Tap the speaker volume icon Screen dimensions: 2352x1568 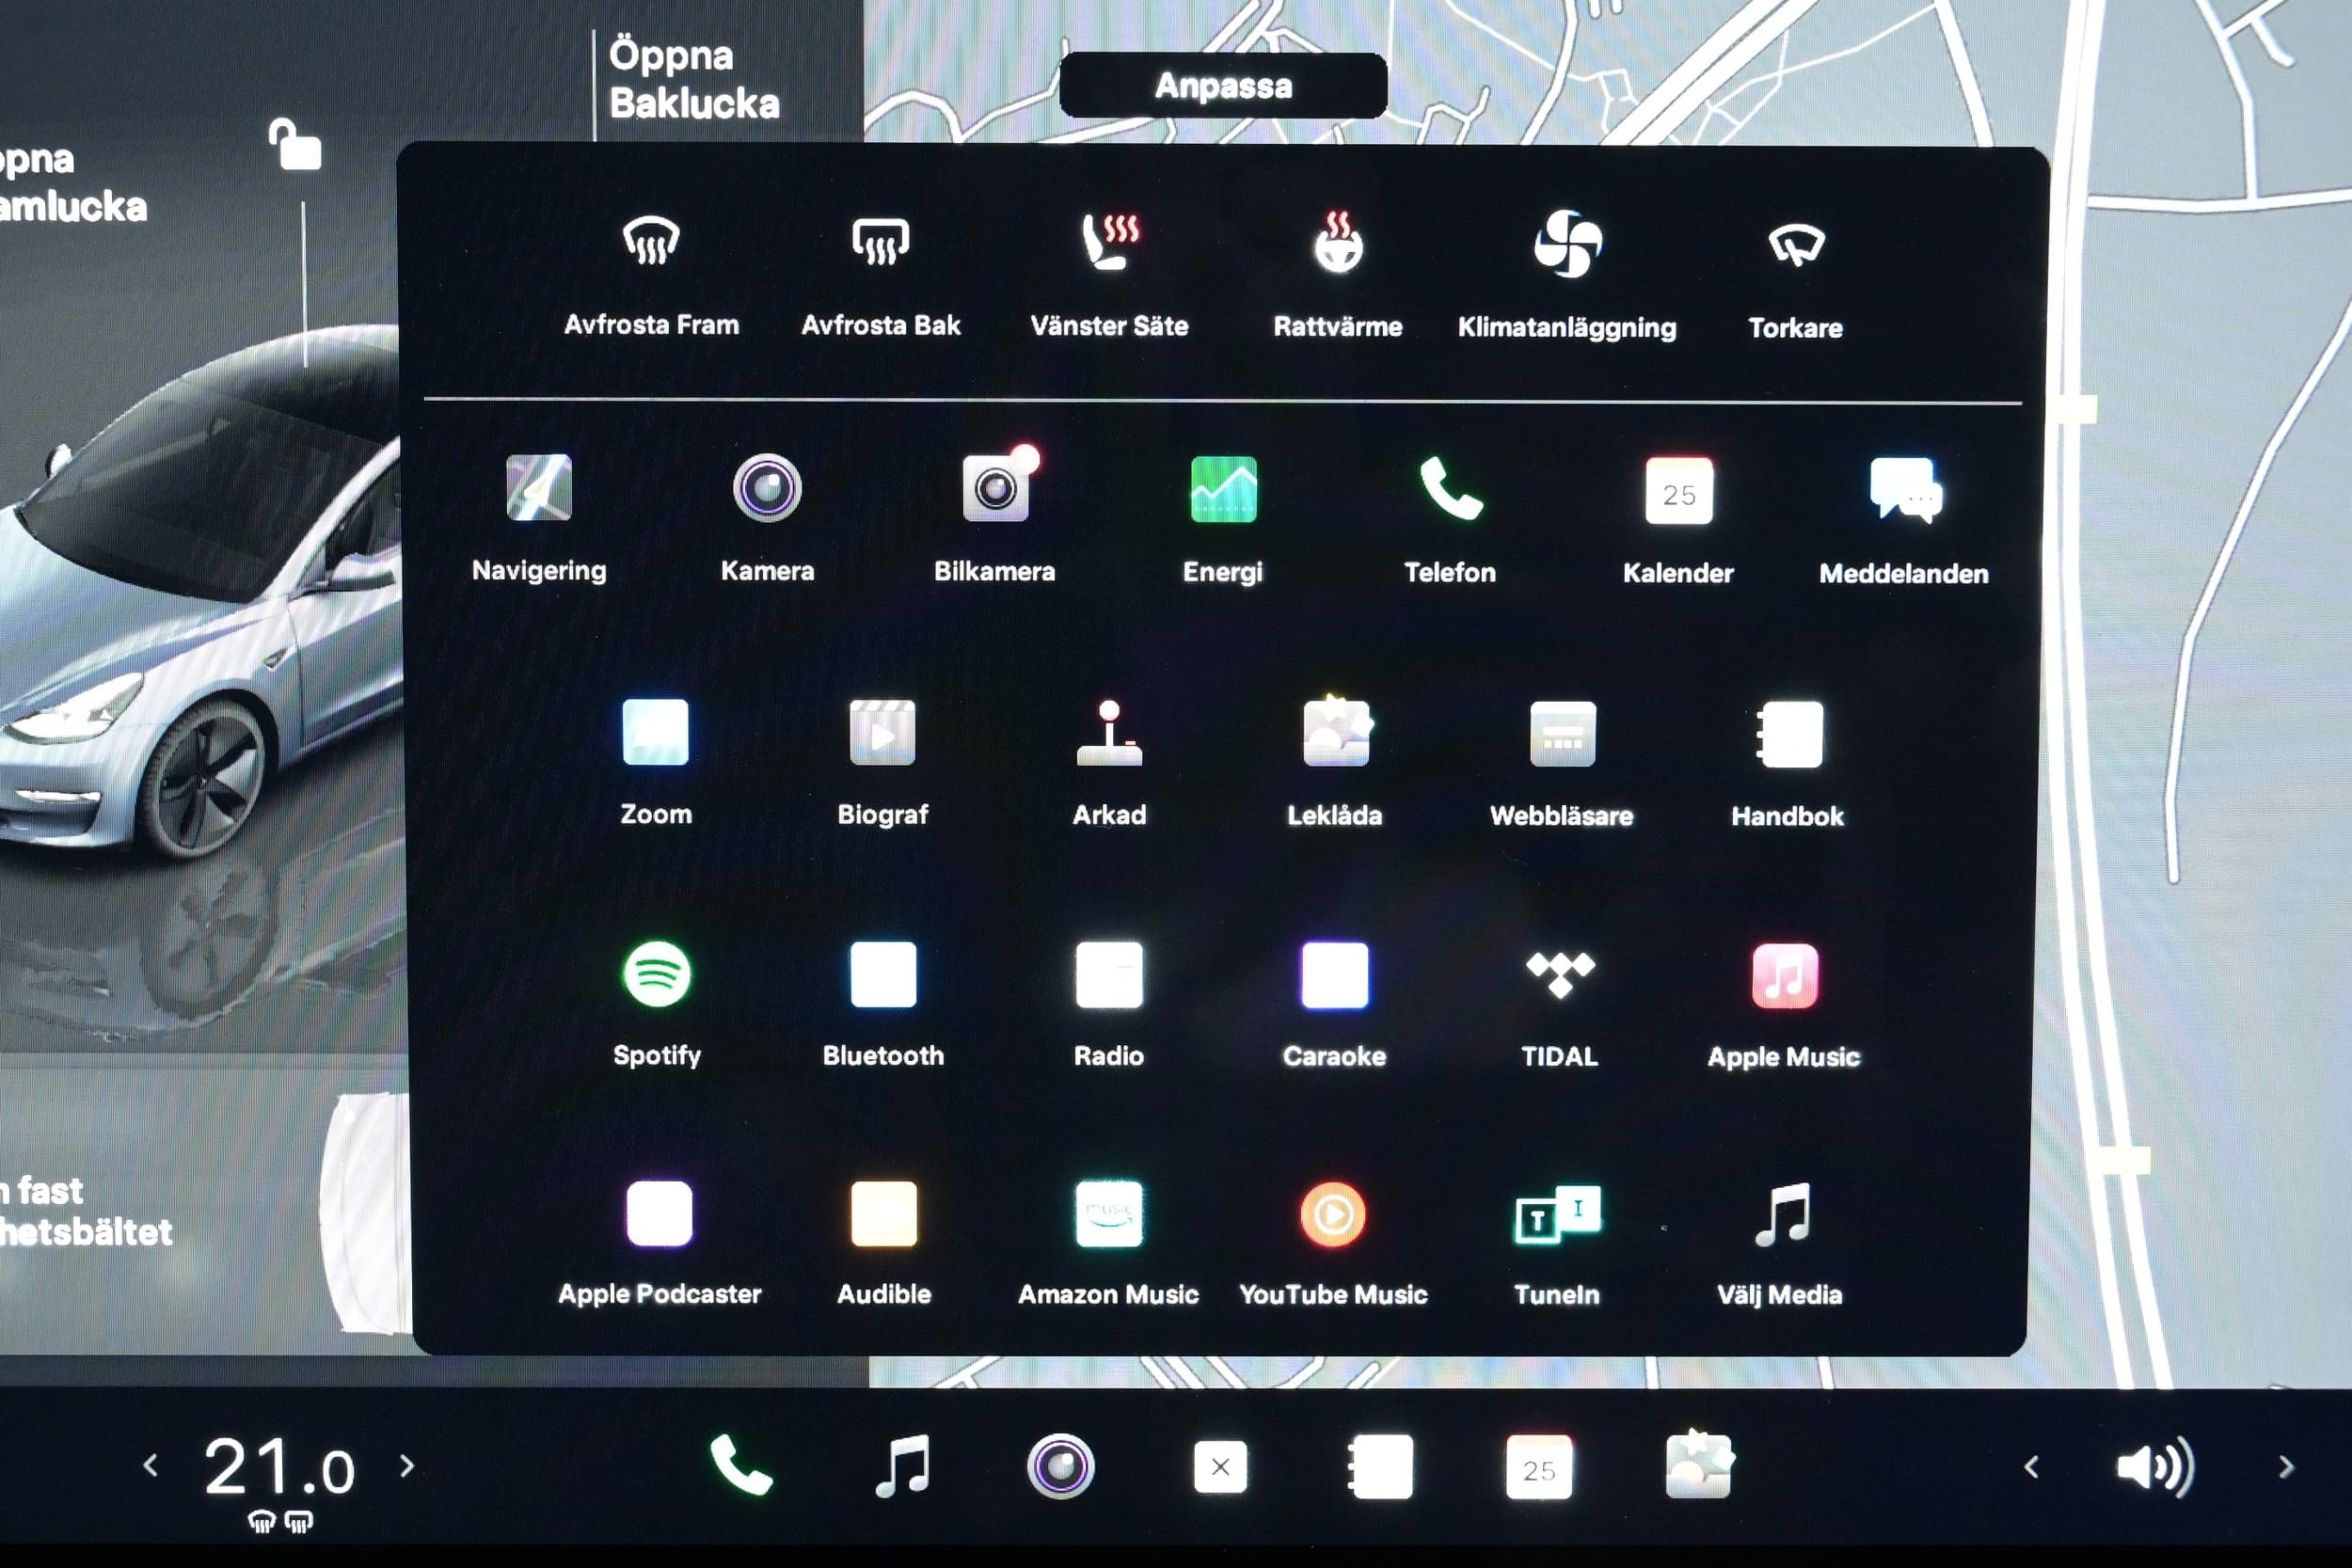click(x=2155, y=1467)
